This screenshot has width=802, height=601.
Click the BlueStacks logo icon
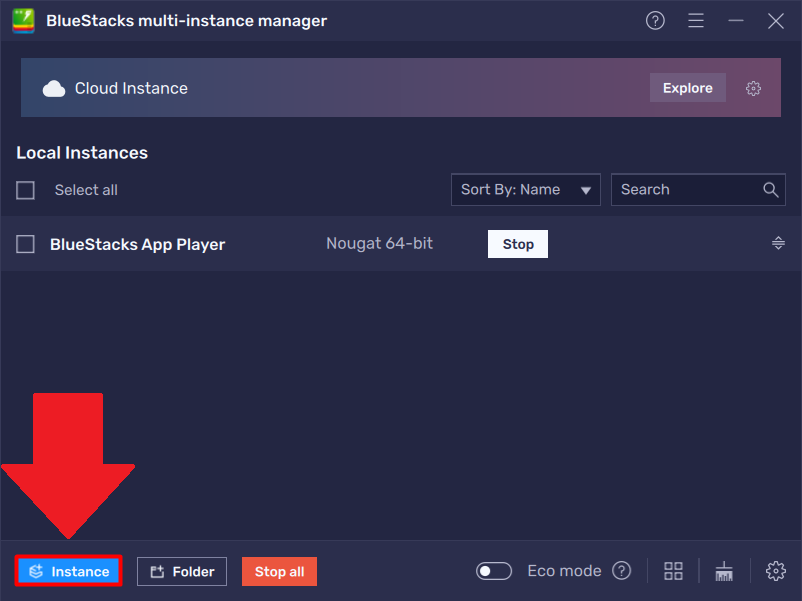[x=24, y=21]
